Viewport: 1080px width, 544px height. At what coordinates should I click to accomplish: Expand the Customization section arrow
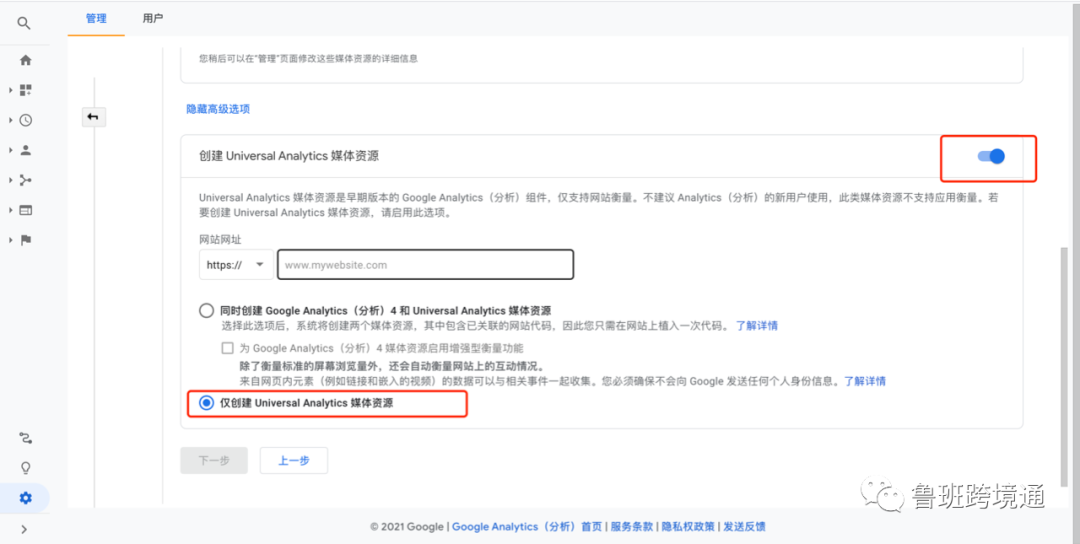click(10, 90)
